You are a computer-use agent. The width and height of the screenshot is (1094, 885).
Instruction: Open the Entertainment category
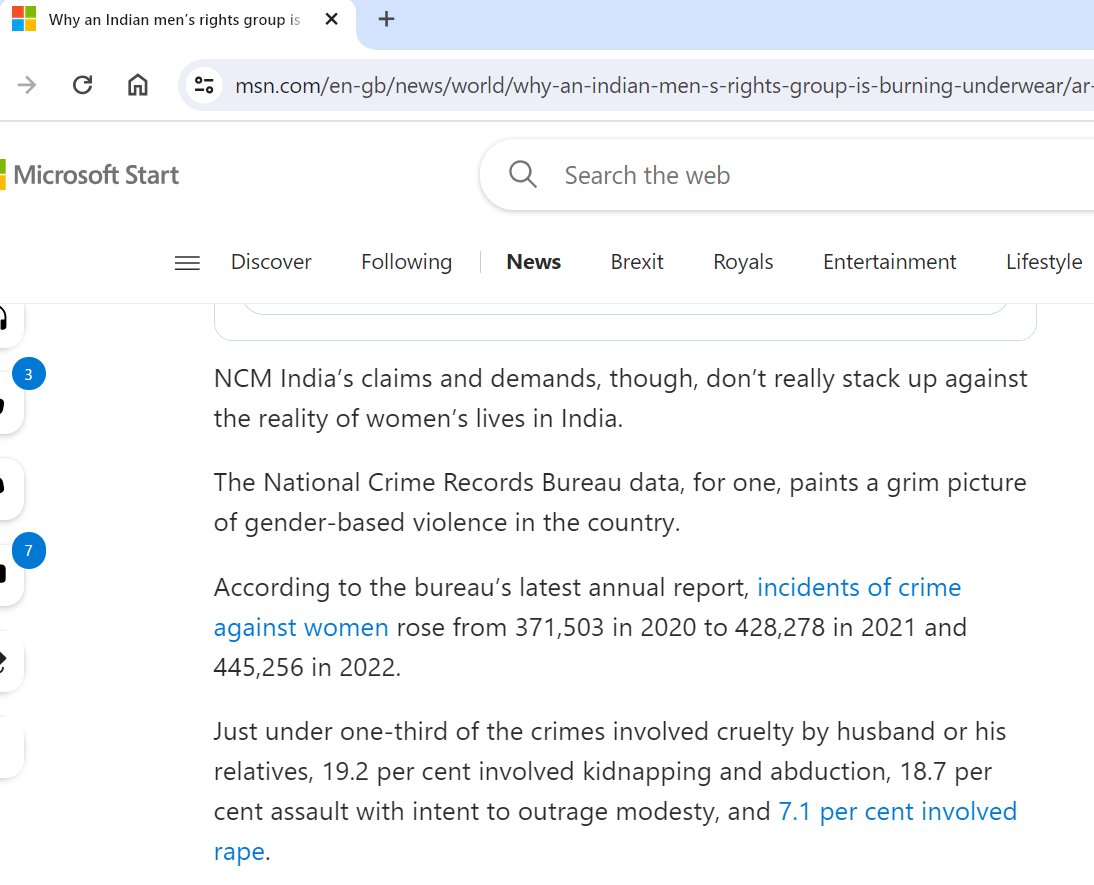tap(889, 262)
